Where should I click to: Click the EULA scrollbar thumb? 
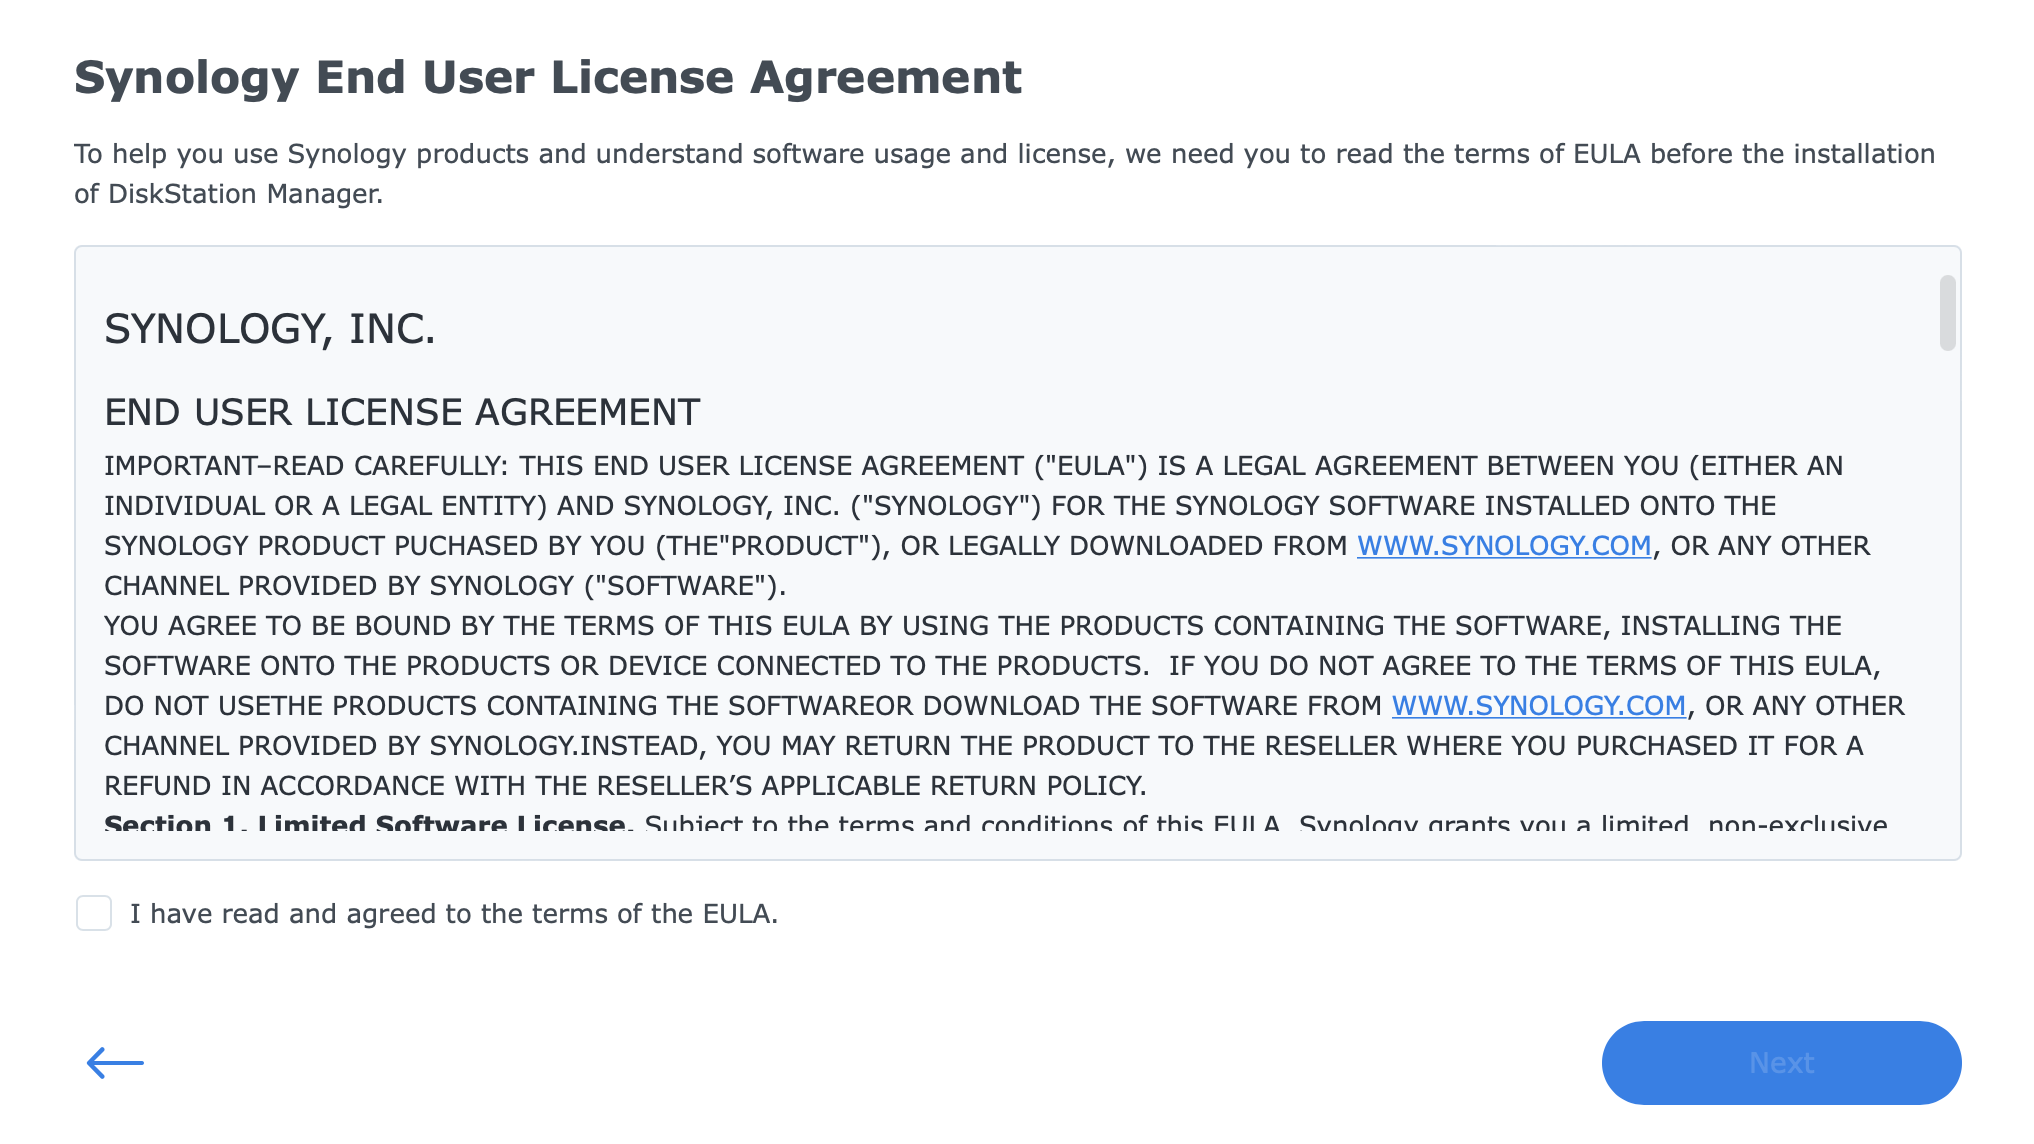1947,313
